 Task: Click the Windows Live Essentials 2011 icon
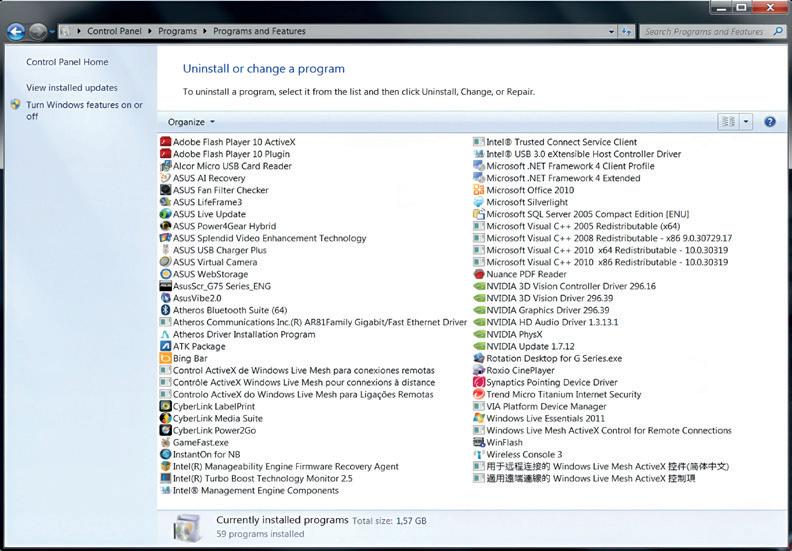point(478,418)
